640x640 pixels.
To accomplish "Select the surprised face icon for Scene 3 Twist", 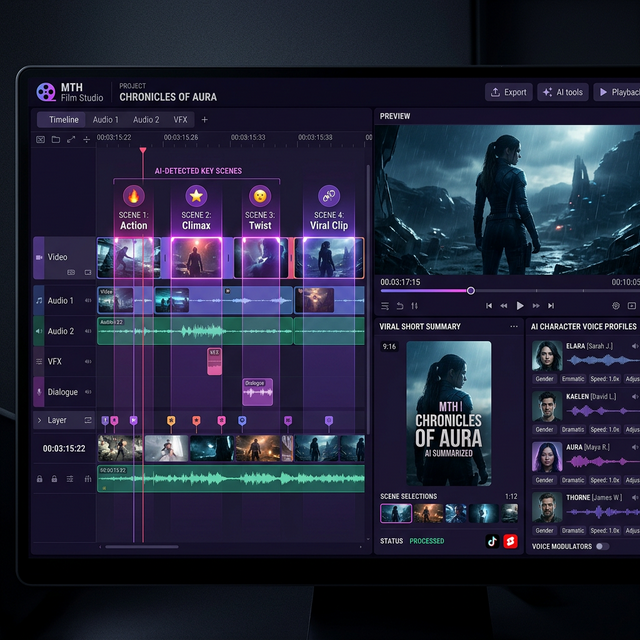I will pyautogui.click(x=260, y=196).
